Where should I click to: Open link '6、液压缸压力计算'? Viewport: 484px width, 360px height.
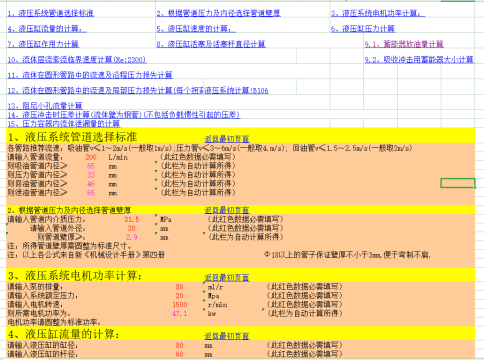point(363,29)
